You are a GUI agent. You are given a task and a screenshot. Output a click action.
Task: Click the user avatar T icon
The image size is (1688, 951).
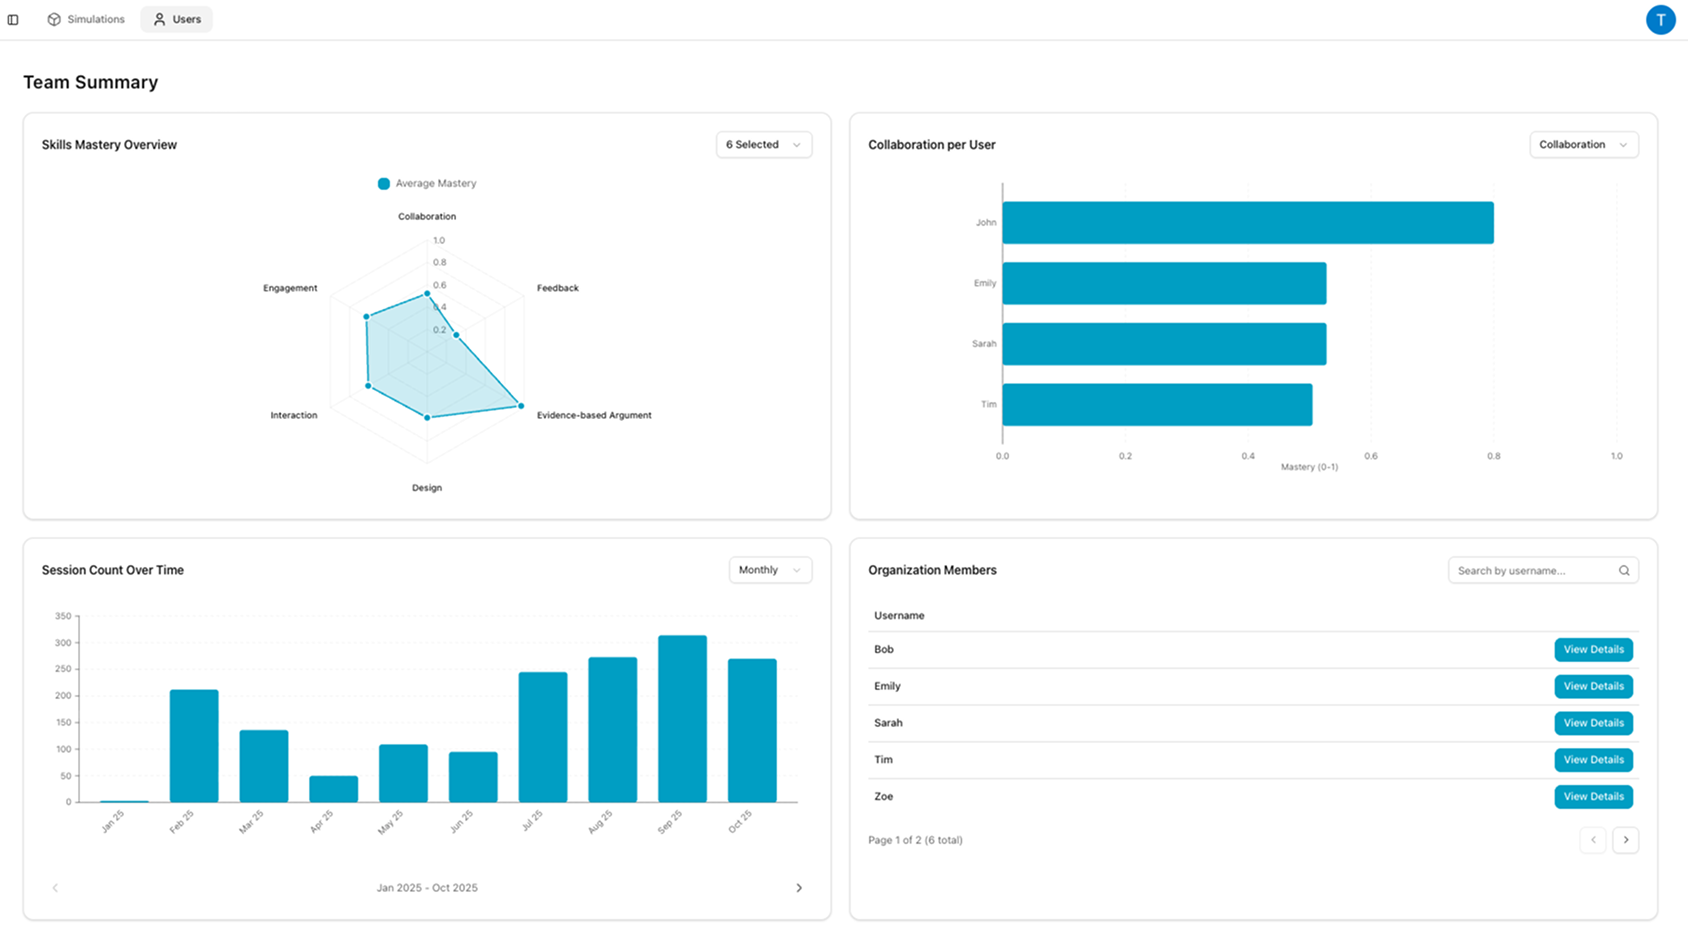click(1660, 20)
